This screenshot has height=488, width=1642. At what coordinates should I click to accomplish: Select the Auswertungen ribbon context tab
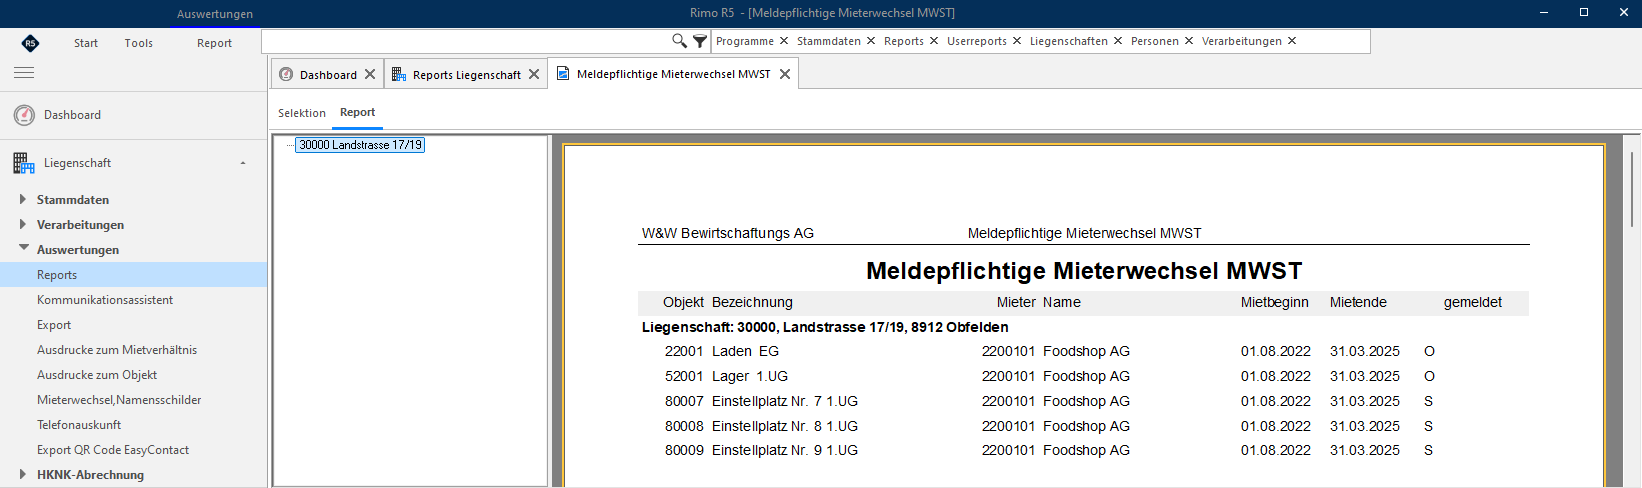(x=215, y=14)
